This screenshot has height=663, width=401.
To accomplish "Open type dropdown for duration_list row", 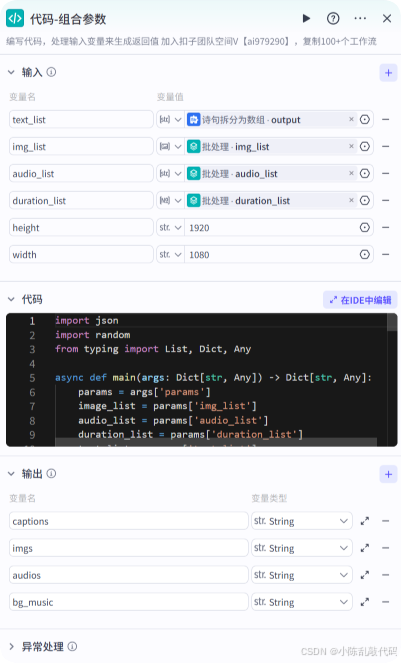I will [x=170, y=201].
